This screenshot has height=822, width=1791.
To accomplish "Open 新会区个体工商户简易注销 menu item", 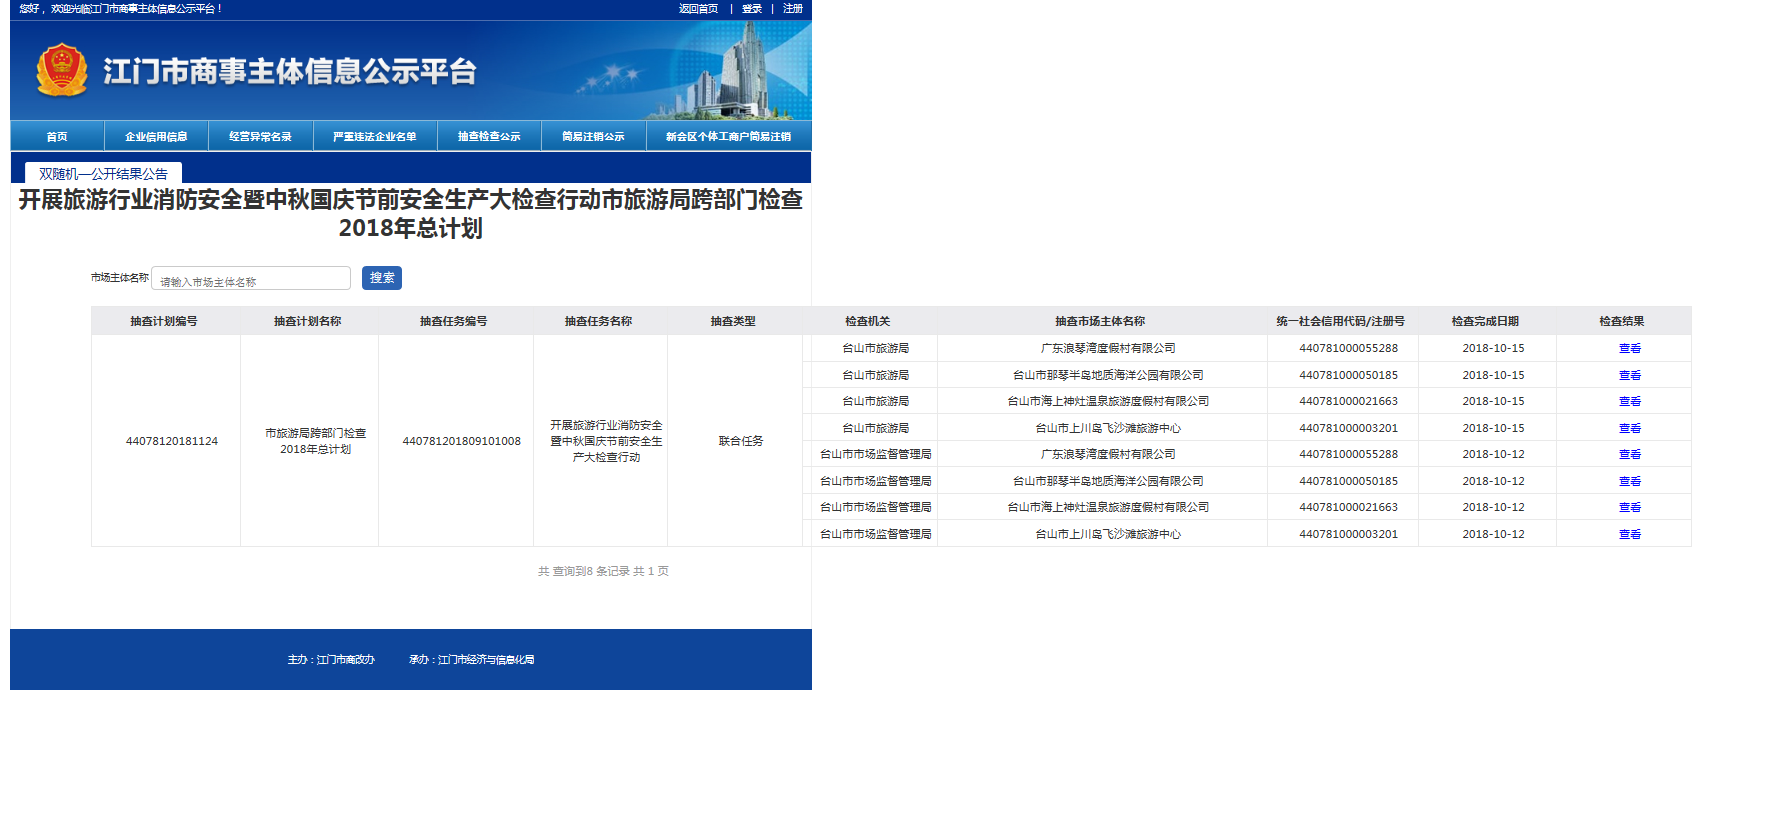I will point(728,136).
